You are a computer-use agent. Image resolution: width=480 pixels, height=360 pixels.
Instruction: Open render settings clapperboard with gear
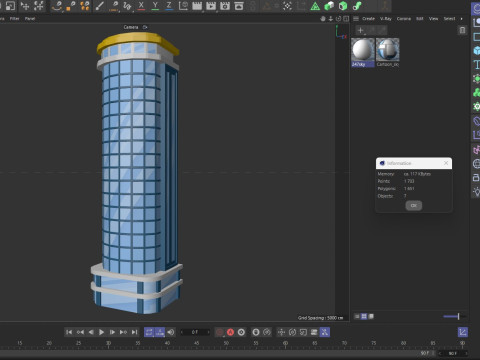225,6
